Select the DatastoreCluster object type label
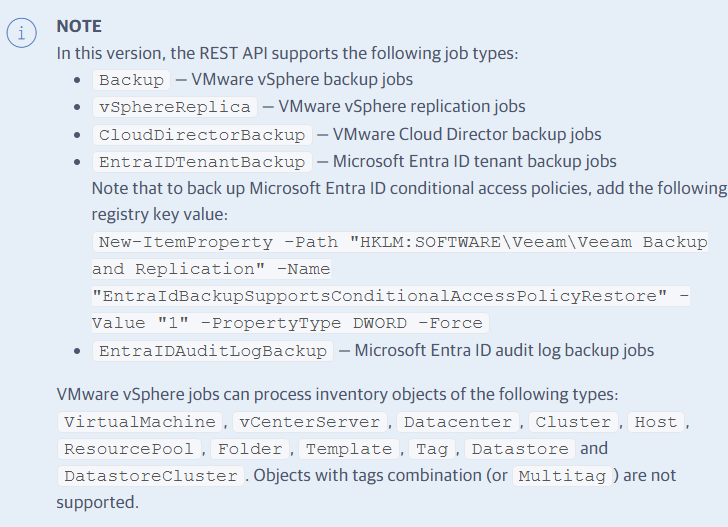Viewport: 728px width, 527px height. (150, 476)
